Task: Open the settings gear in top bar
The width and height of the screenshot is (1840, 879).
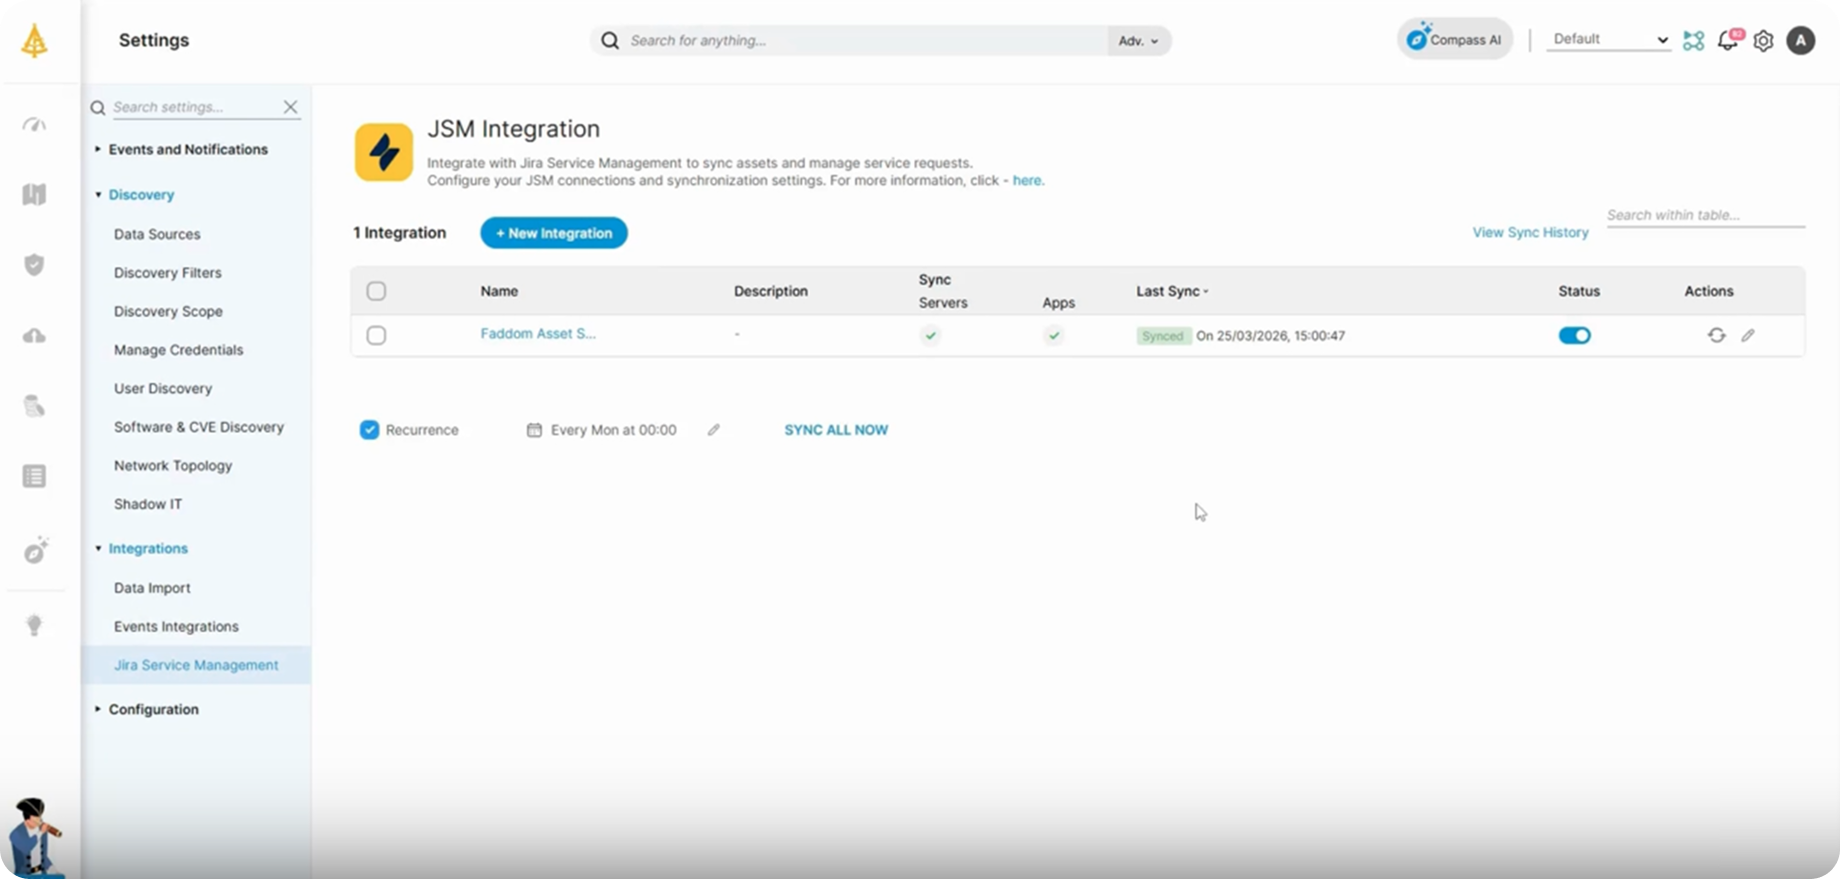Action: [1763, 41]
